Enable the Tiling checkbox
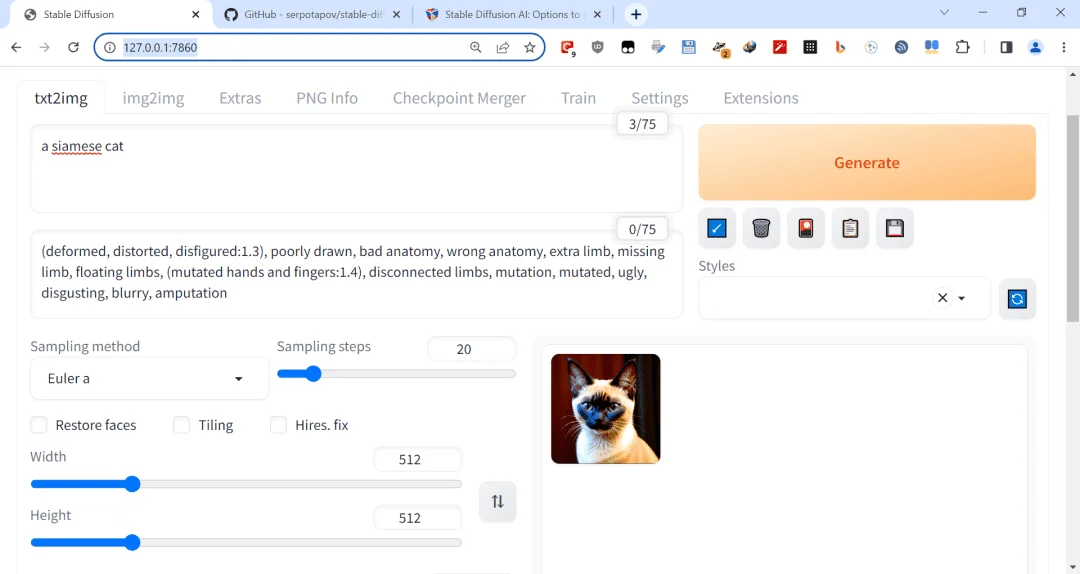This screenshot has height=574, width=1080. click(x=182, y=425)
